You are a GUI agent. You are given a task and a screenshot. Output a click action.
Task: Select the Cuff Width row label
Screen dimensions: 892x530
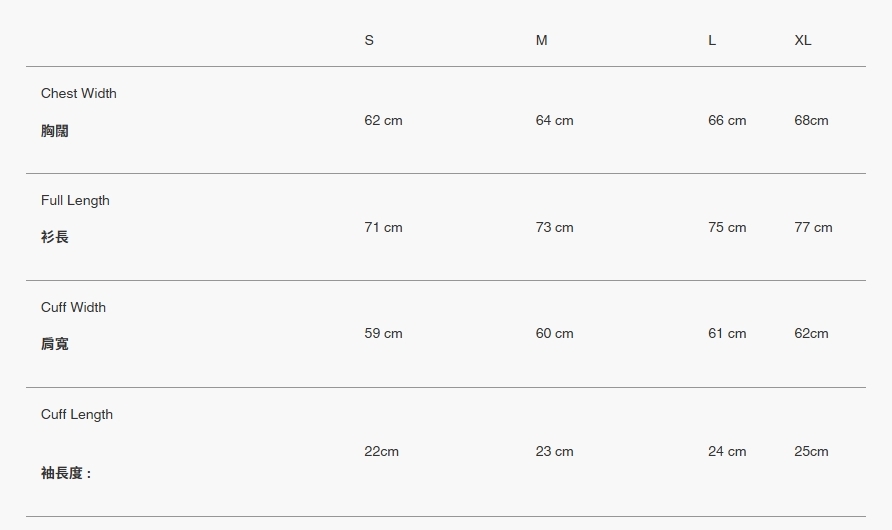(73, 307)
